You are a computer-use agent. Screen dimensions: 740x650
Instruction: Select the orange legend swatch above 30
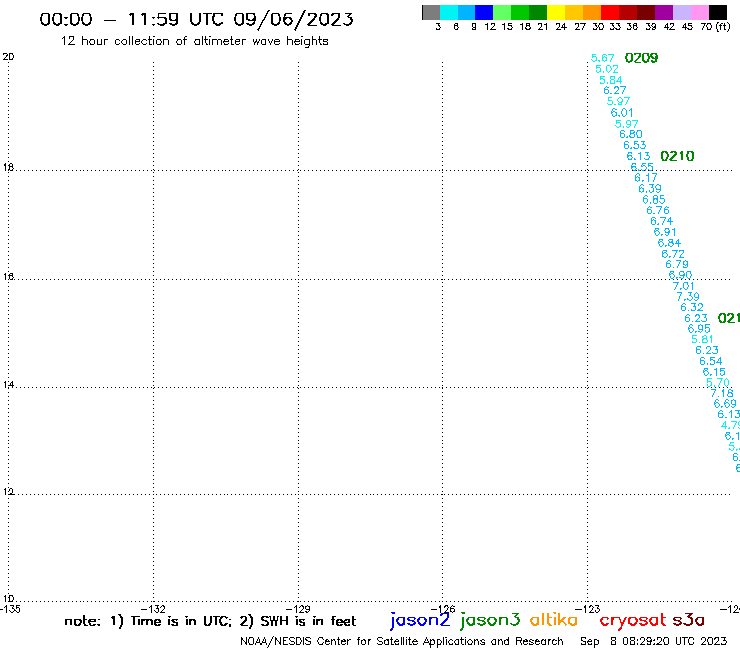pyautogui.click(x=592, y=12)
